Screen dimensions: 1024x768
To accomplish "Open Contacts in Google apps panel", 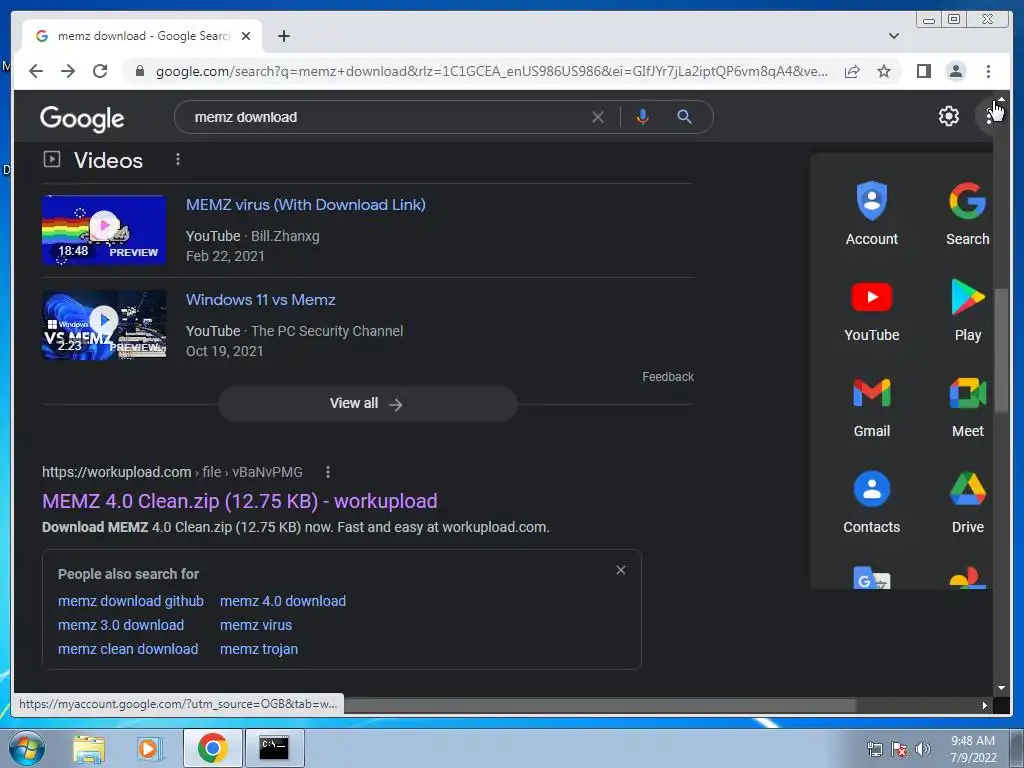I will coord(872,502).
